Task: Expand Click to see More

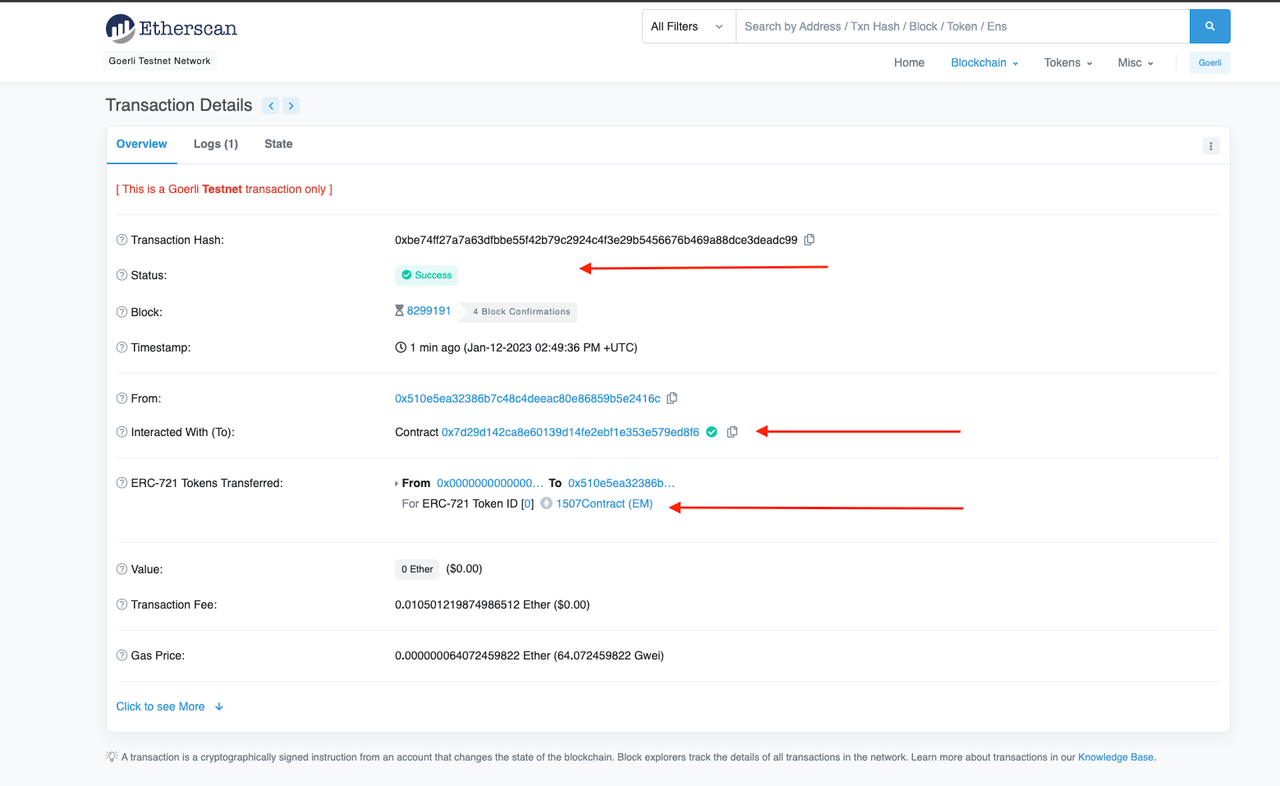Action: 169,706
